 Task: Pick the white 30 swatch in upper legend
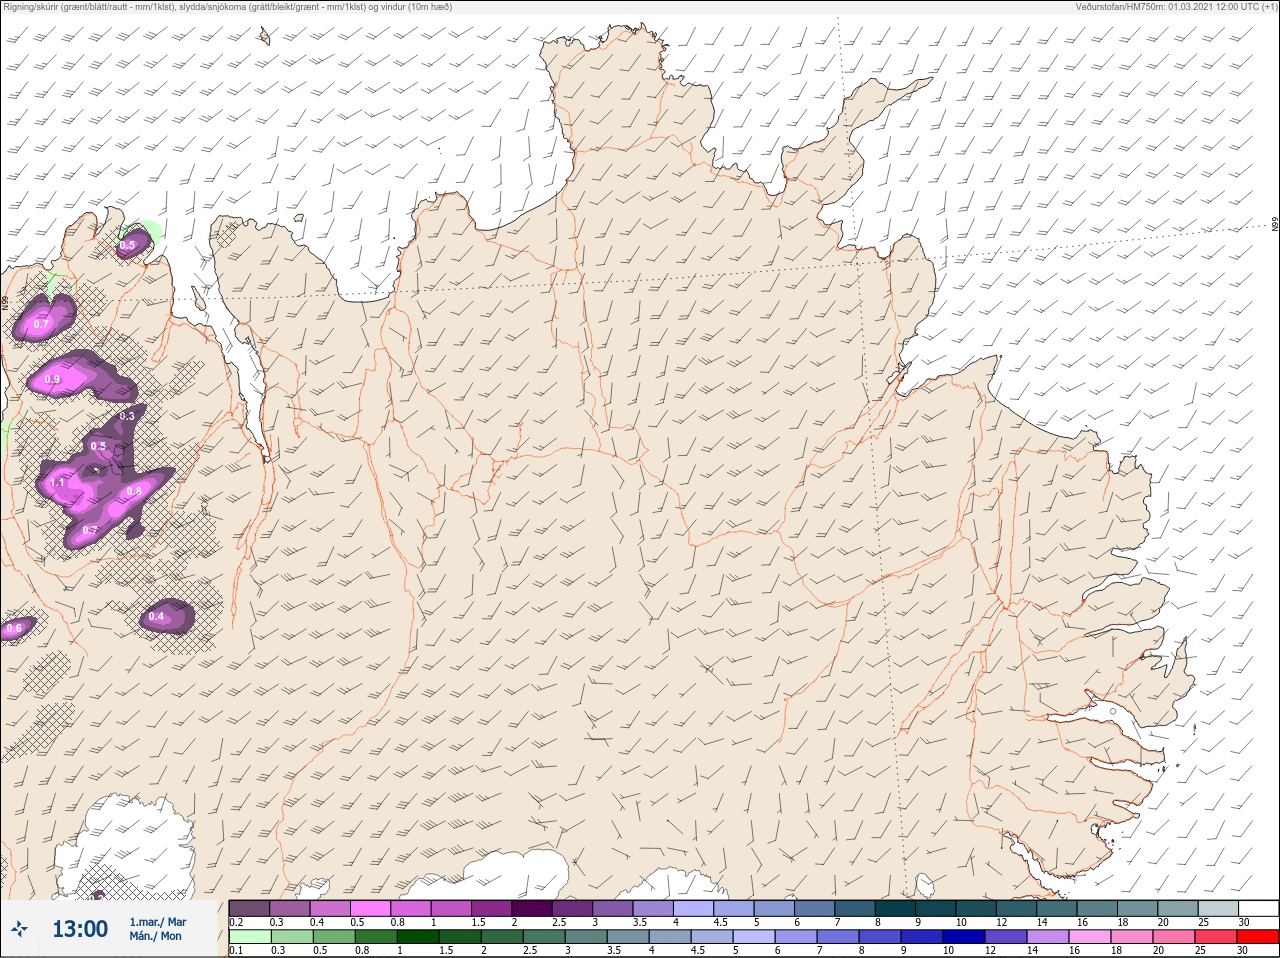point(1258,908)
